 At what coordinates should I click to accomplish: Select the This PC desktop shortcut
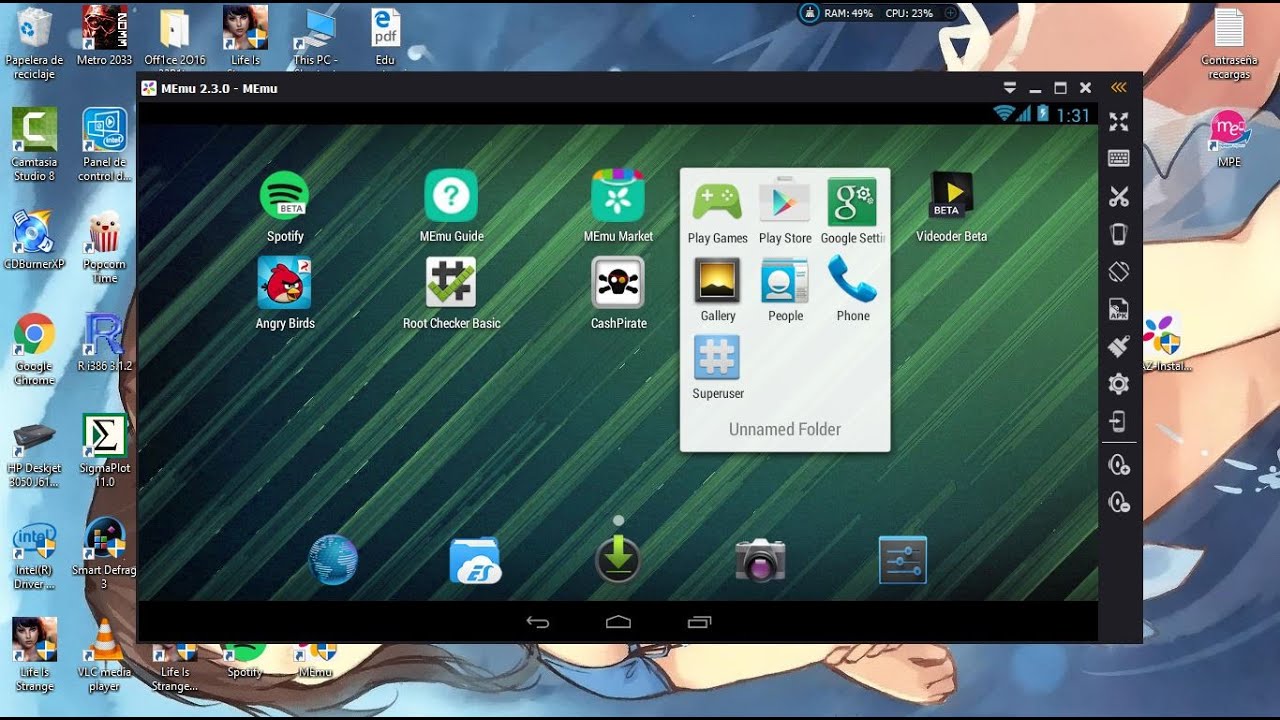(316, 36)
